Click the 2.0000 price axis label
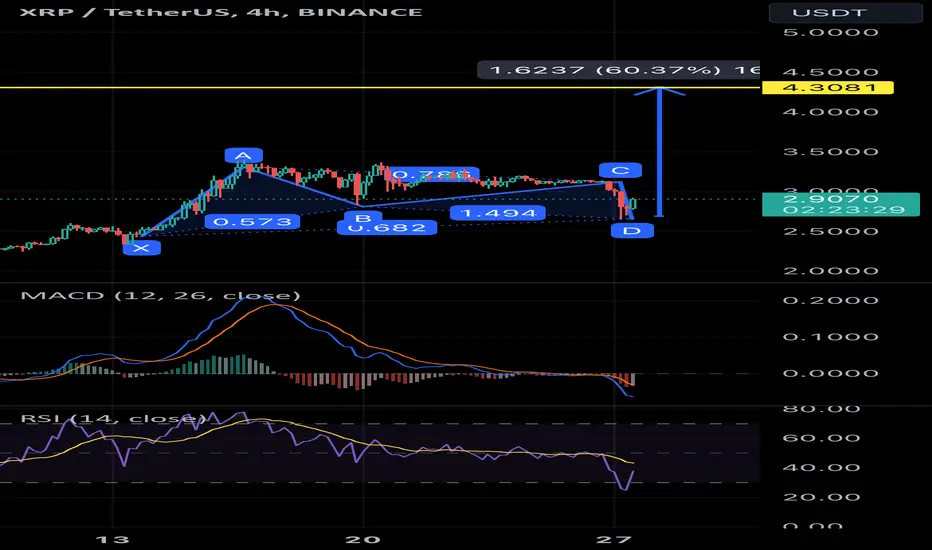Image resolution: width=932 pixels, height=550 pixels. (830, 271)
